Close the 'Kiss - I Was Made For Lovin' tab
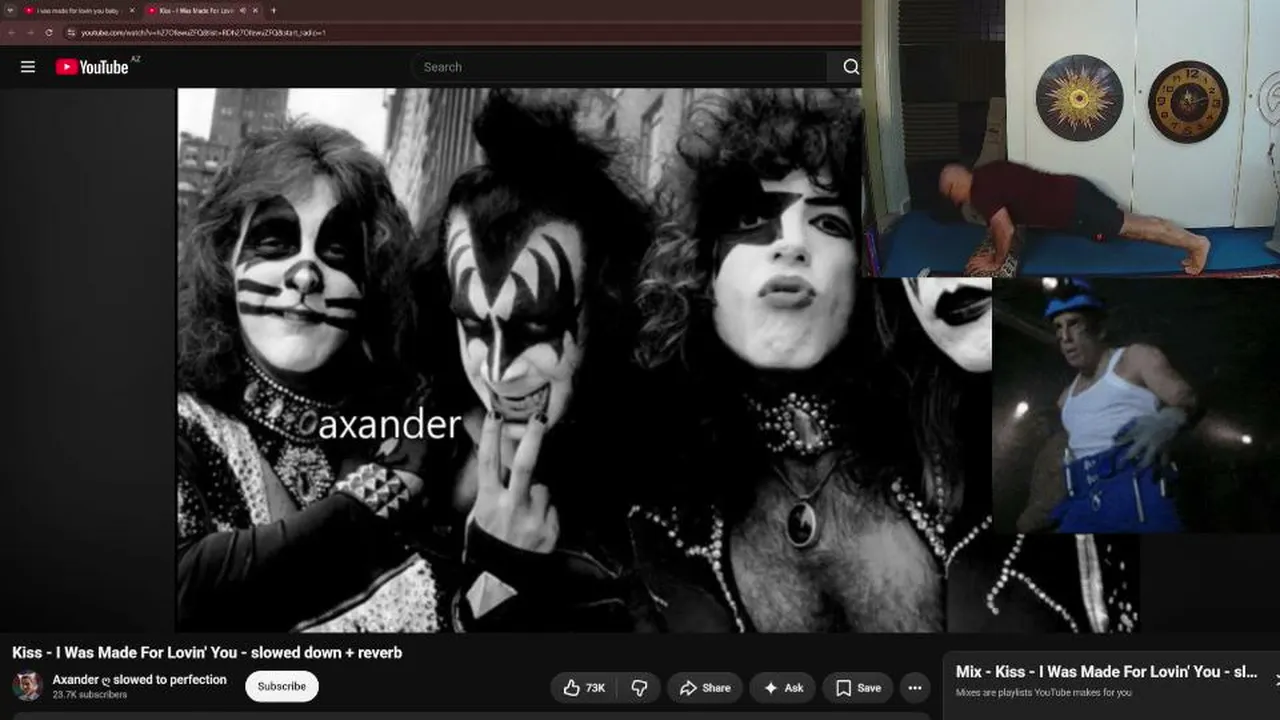1280x720 pixels. click(255, 10)
